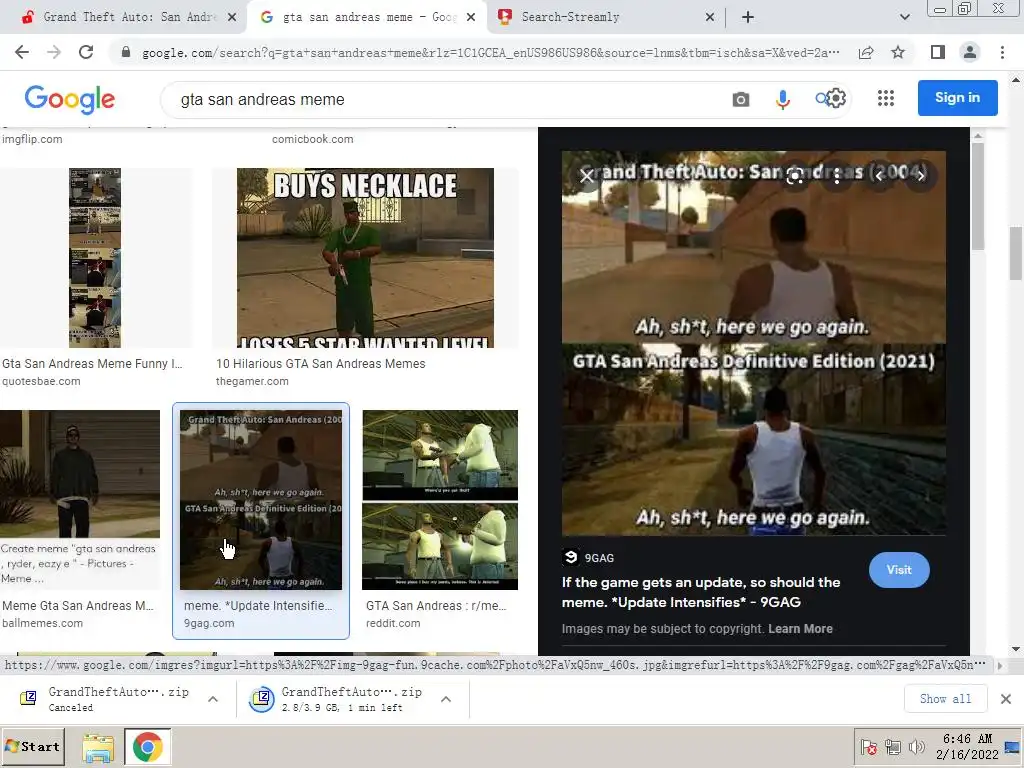Click the search query input field
1024x768 pixels.
pyautogui.click(x=451, y=99)
